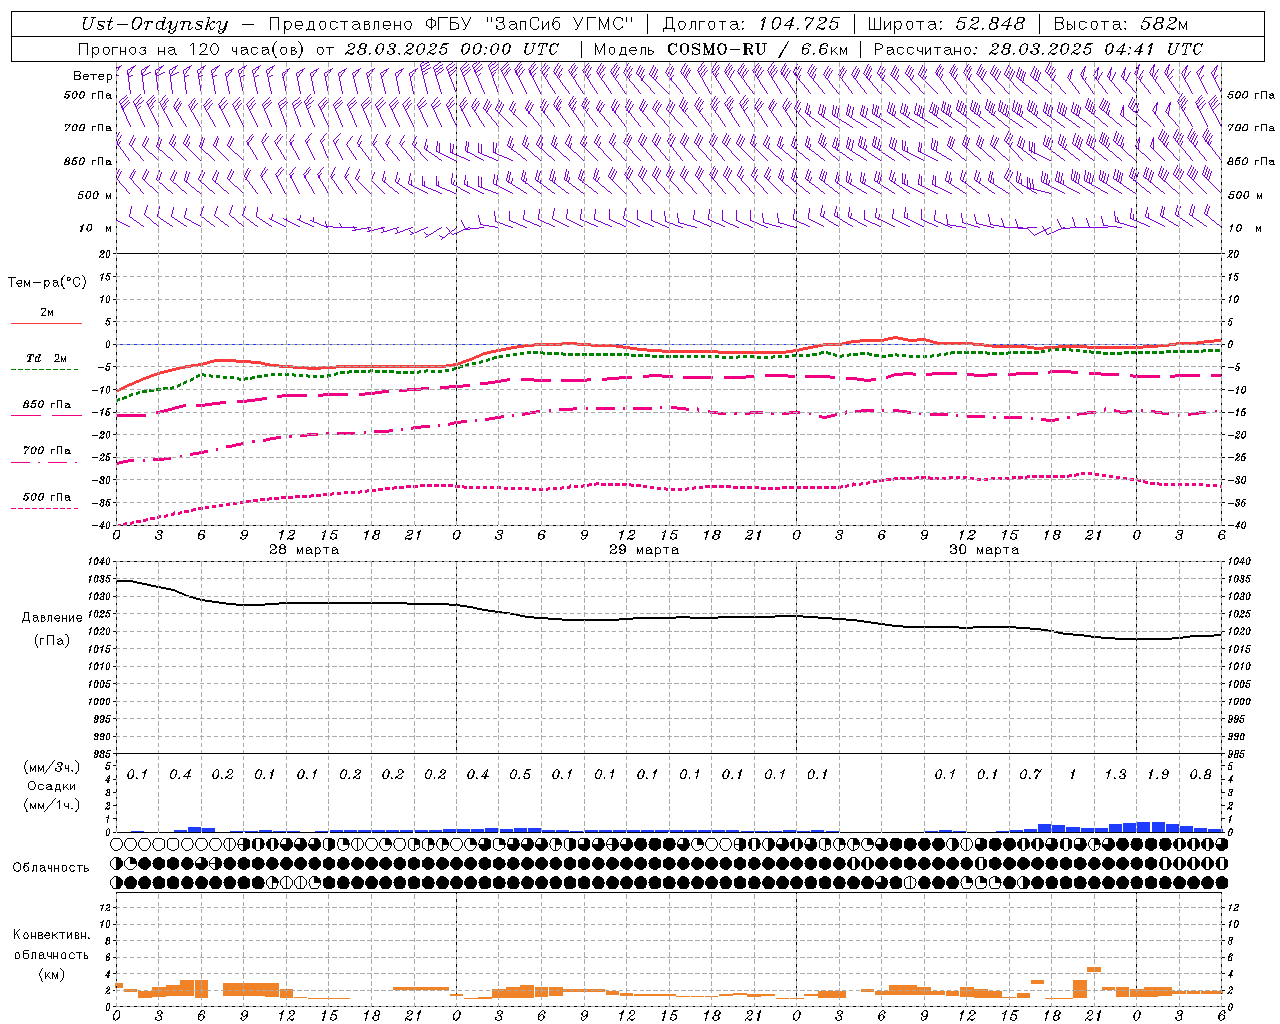Select the date label 28 марта

304,550
